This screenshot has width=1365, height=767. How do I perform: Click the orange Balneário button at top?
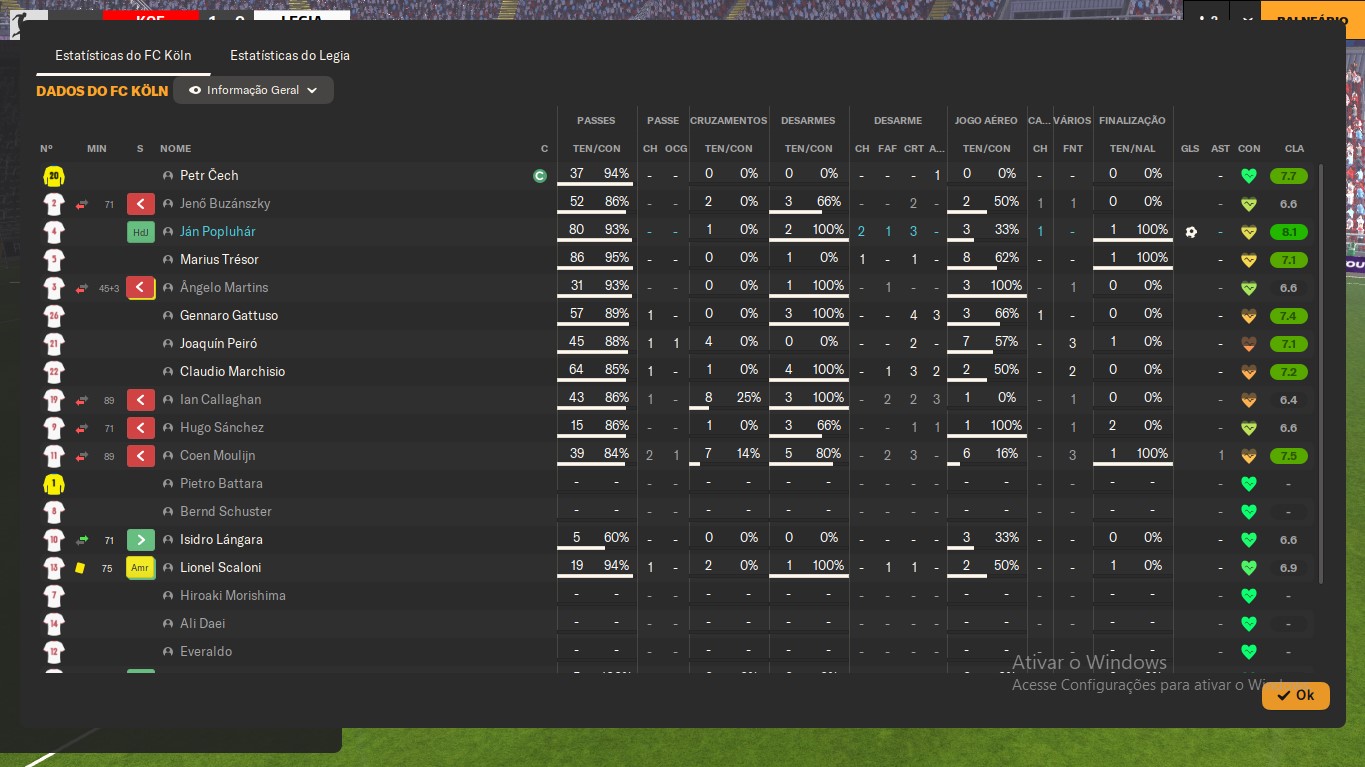click(1312, 20)
